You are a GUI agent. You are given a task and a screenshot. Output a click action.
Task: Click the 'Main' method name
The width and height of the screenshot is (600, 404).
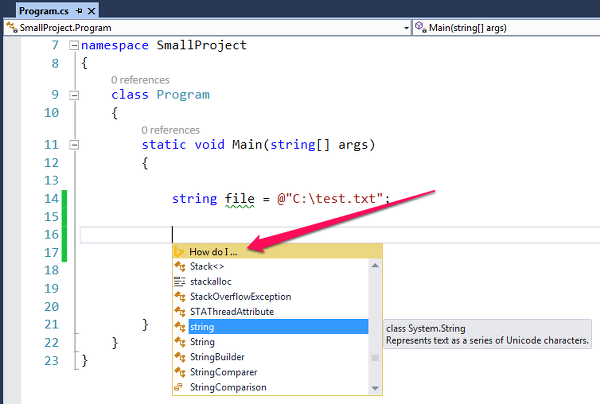[x=247, y=145]
